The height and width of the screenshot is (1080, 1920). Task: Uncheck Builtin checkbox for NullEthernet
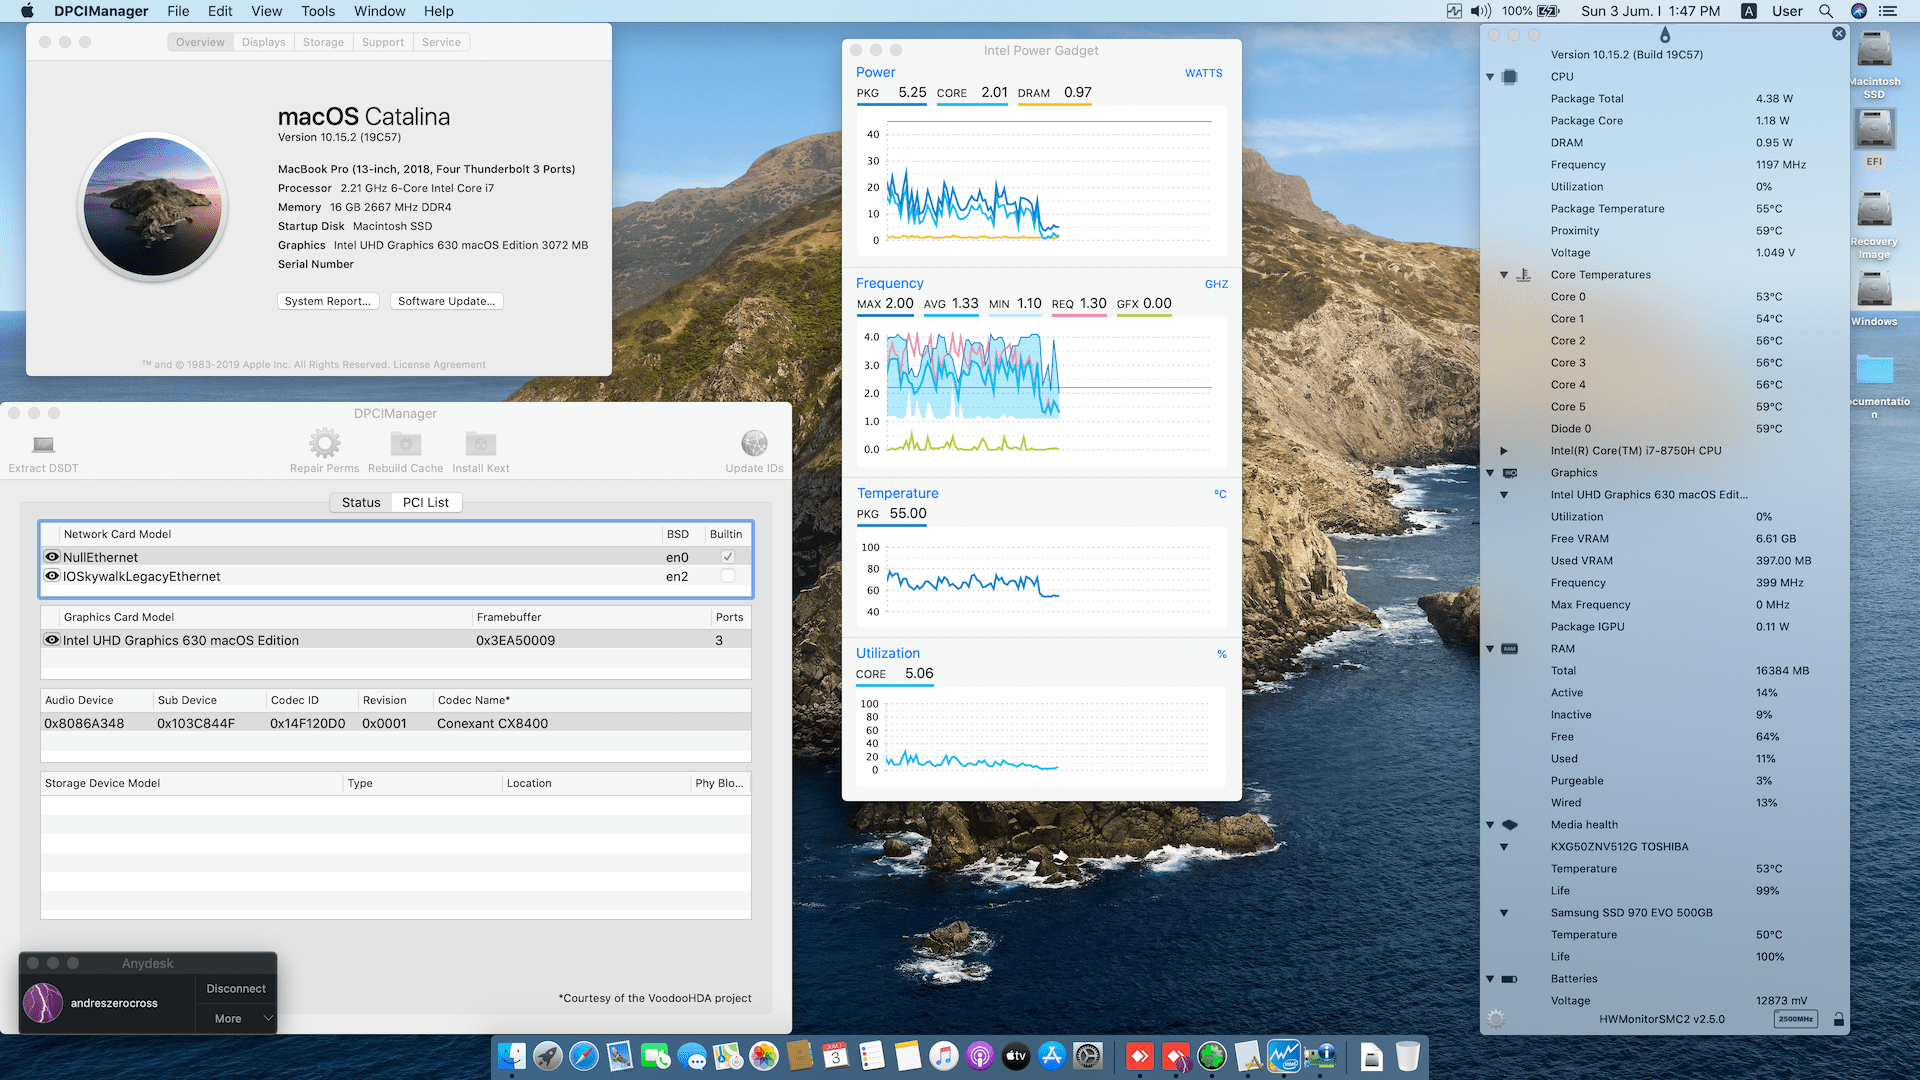coord(727,557)
